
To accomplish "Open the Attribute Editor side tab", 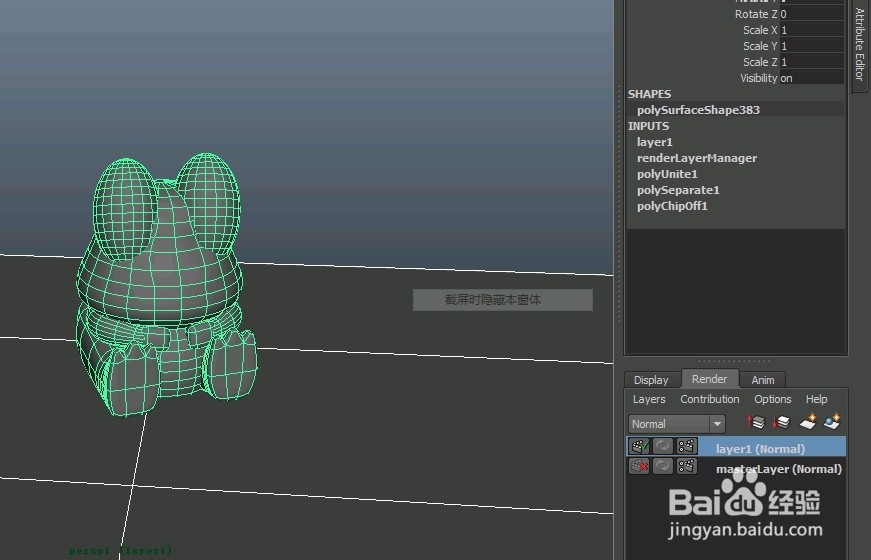I will pyautogui.click(x=859, y=44).
